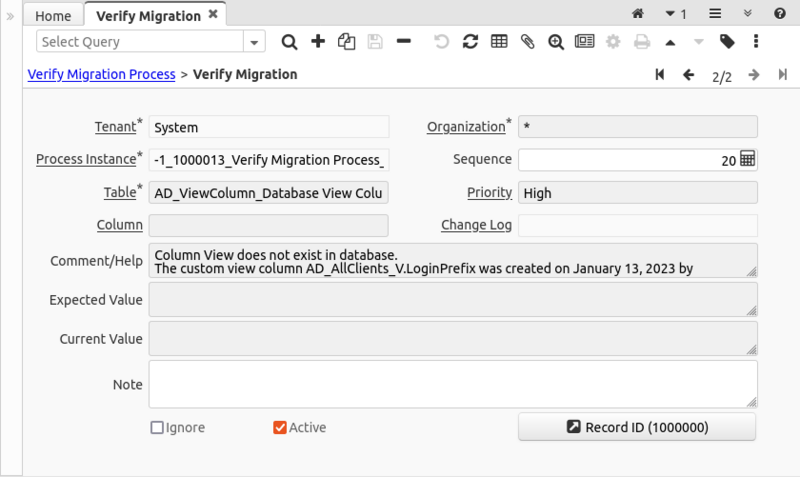Go to the previous record arrow
Screen dimensions: 800x477
point(688,75)
